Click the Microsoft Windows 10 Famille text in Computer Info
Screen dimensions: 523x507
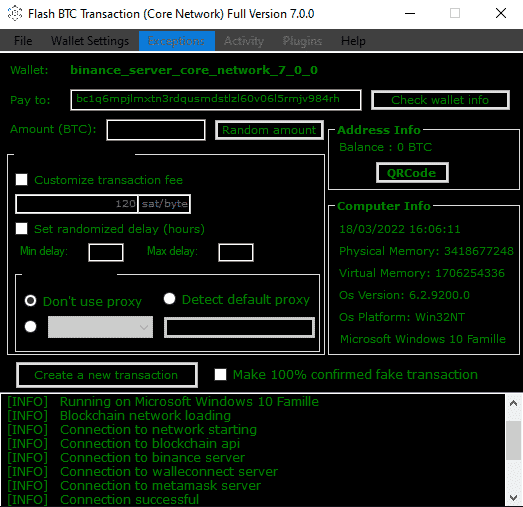click(423, 339)
